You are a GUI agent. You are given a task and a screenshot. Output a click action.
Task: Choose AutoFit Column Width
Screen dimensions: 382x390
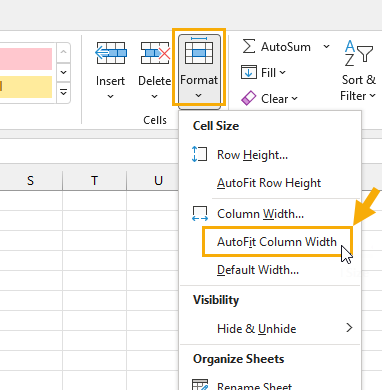[277, 242]
